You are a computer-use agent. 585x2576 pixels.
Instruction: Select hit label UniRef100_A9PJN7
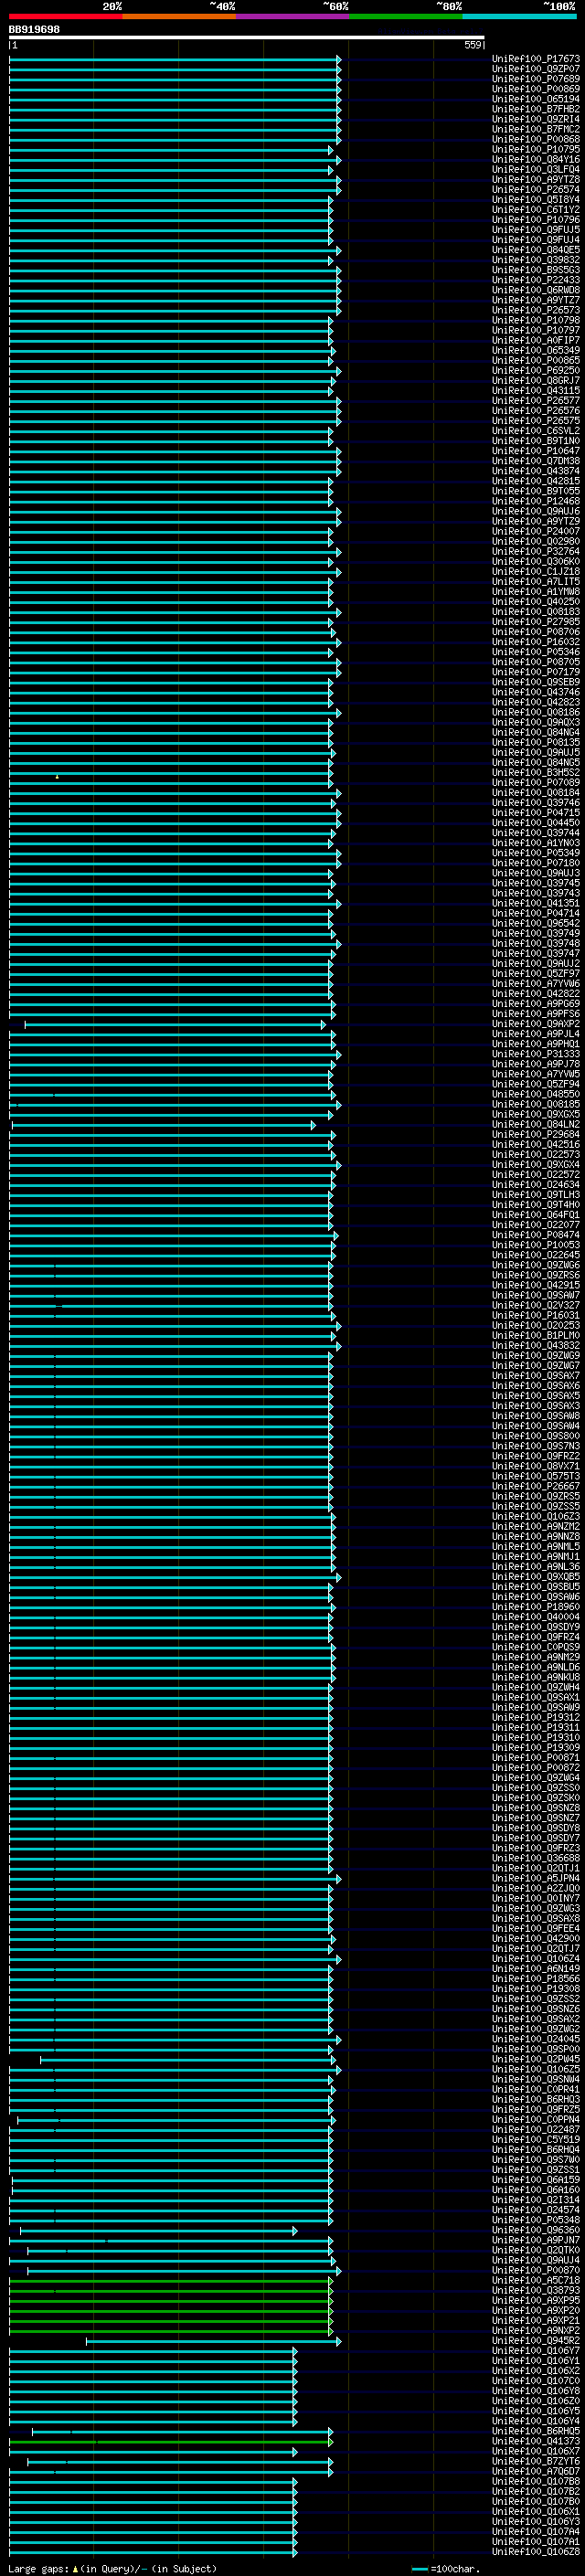tap(536, 2241)
